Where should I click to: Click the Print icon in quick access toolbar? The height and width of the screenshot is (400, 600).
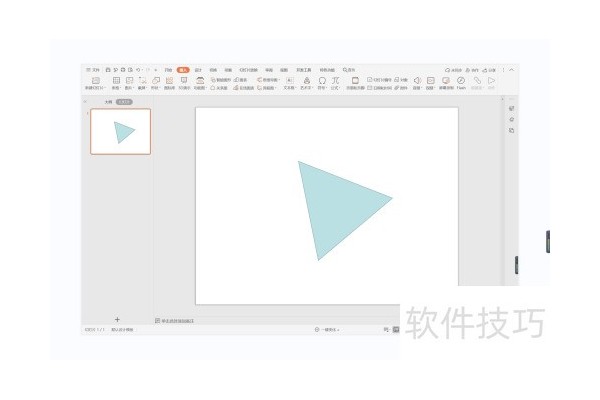[123, 70]
